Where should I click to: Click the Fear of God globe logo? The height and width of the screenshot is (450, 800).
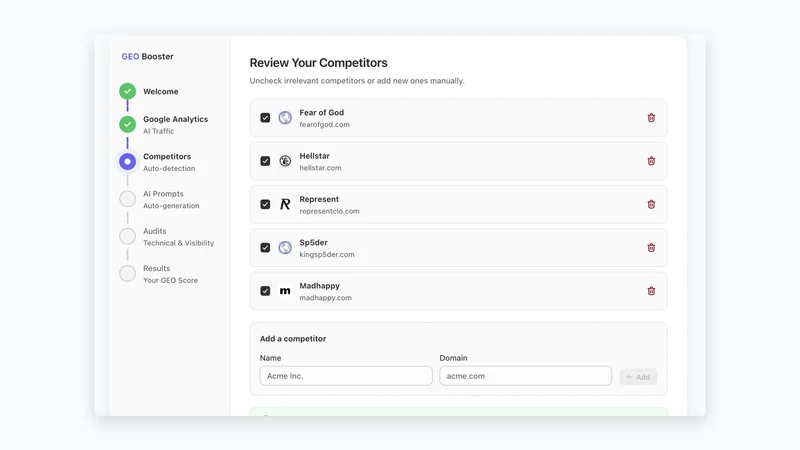(285, 118)
